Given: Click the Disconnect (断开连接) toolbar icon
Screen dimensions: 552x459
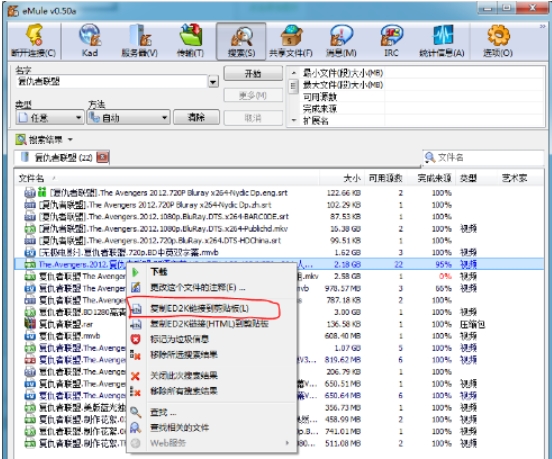Looking at the screenshot, I should tap(34, 41).
